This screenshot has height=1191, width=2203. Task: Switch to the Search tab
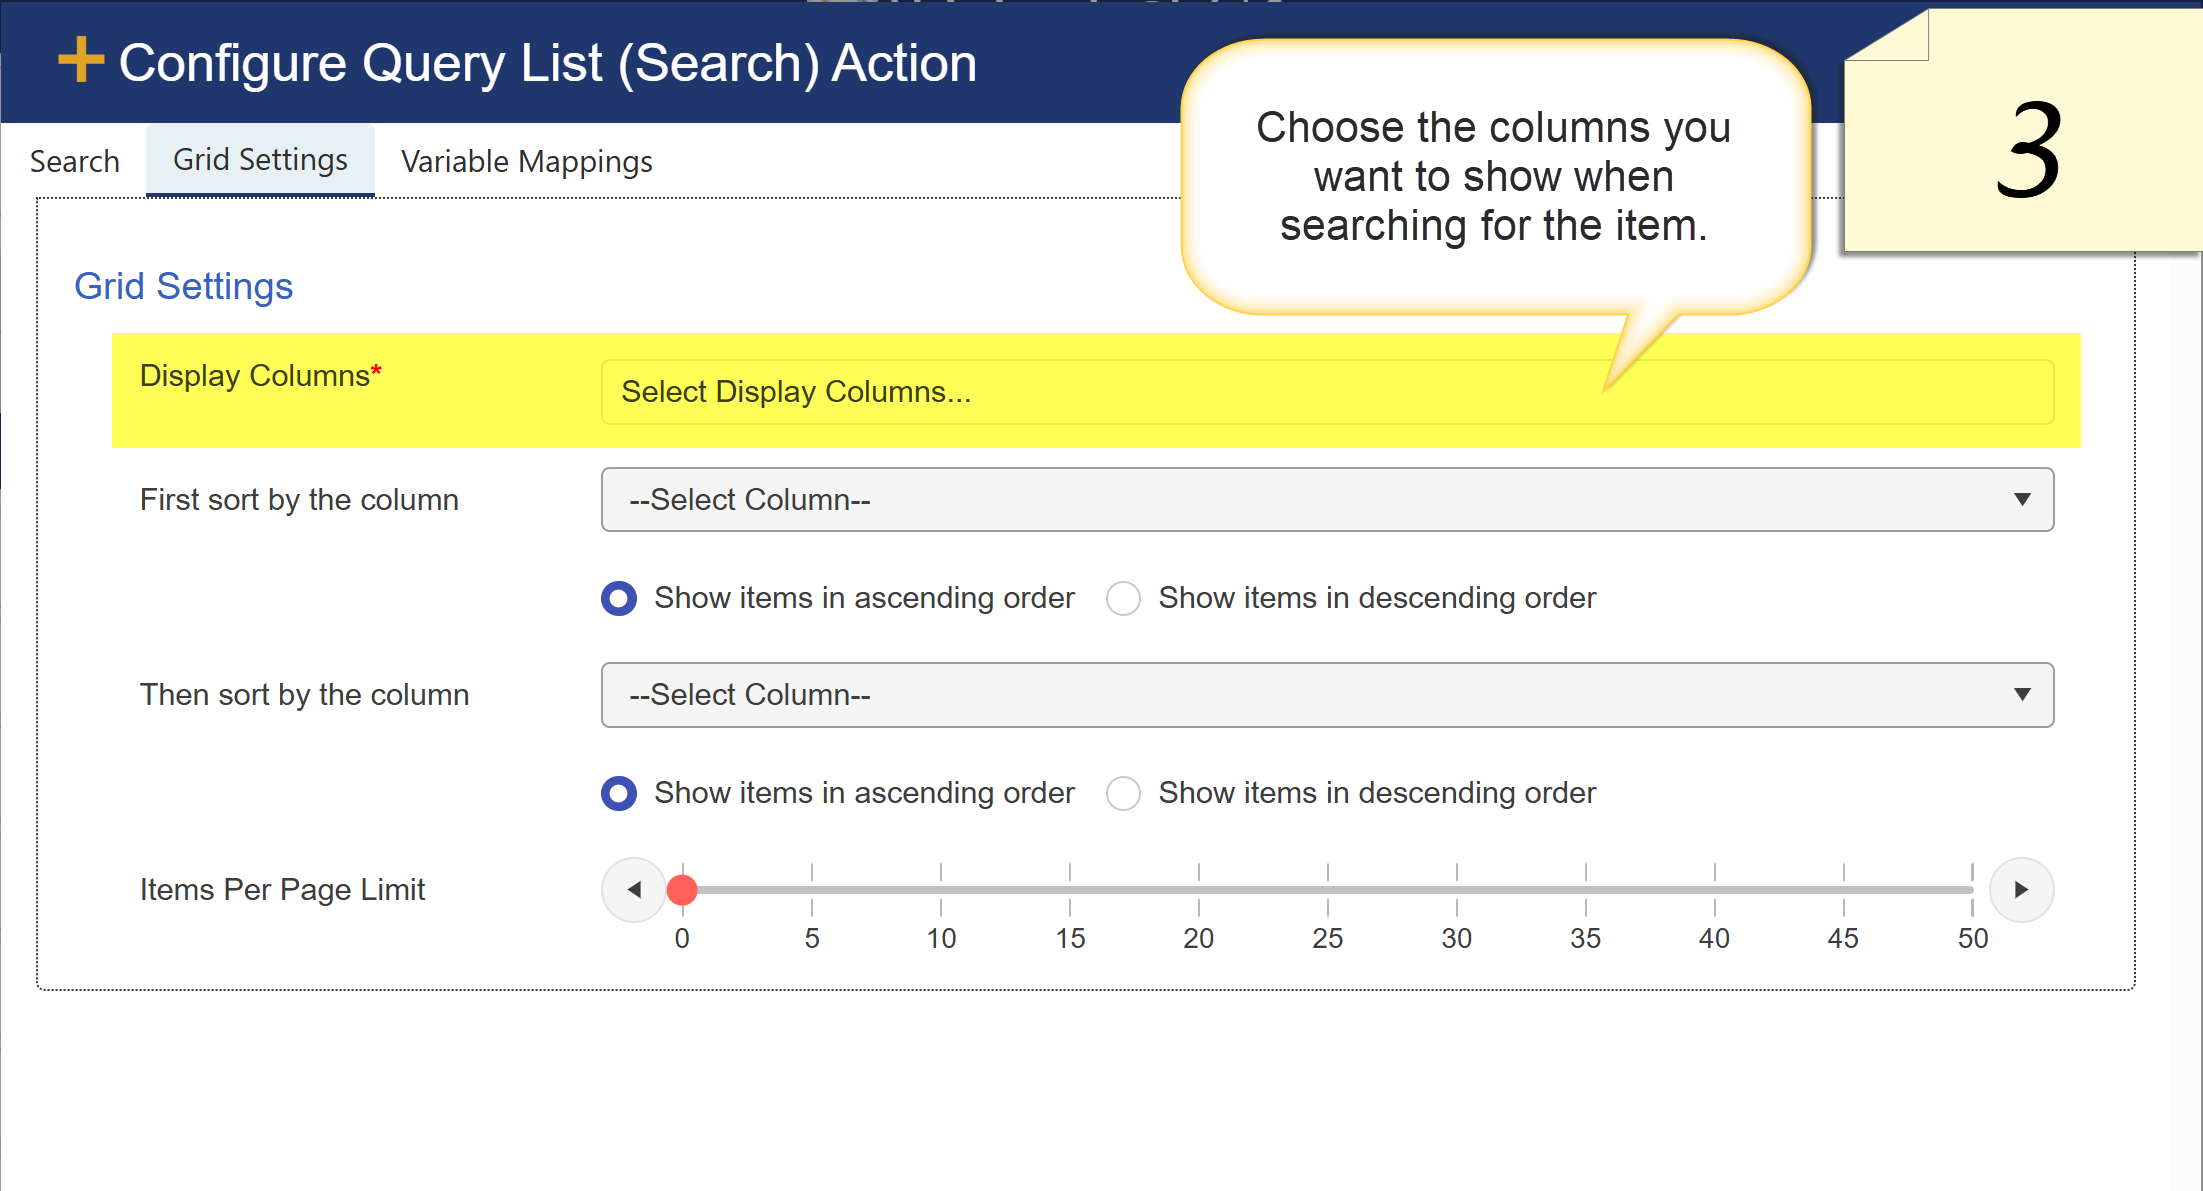coord(75,161)
